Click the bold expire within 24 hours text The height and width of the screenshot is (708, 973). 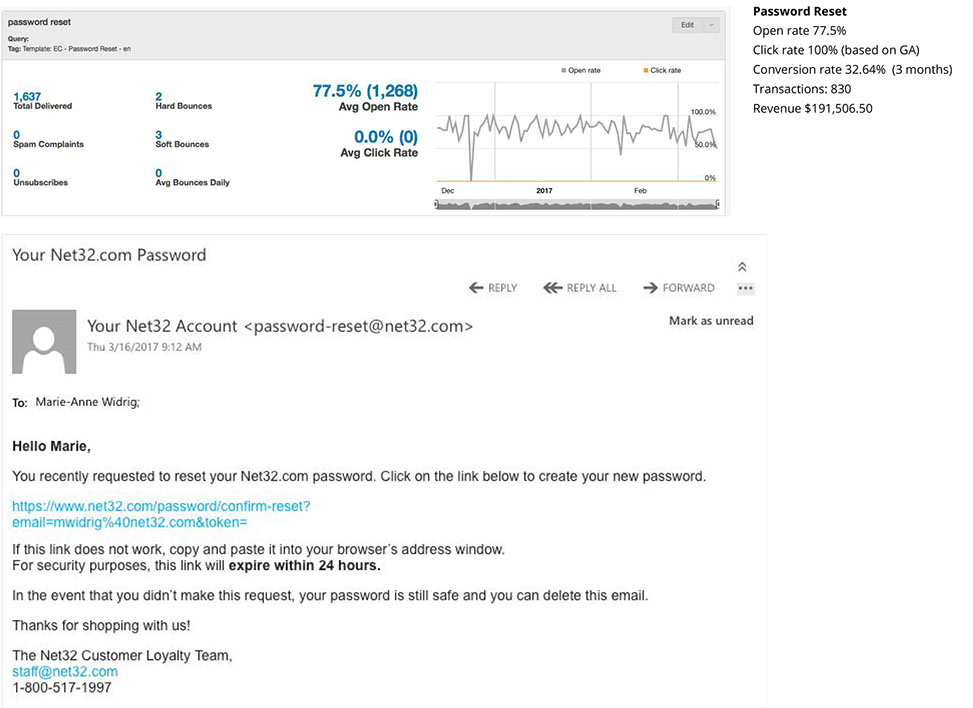pyautogui.click(x=305, y=566)
